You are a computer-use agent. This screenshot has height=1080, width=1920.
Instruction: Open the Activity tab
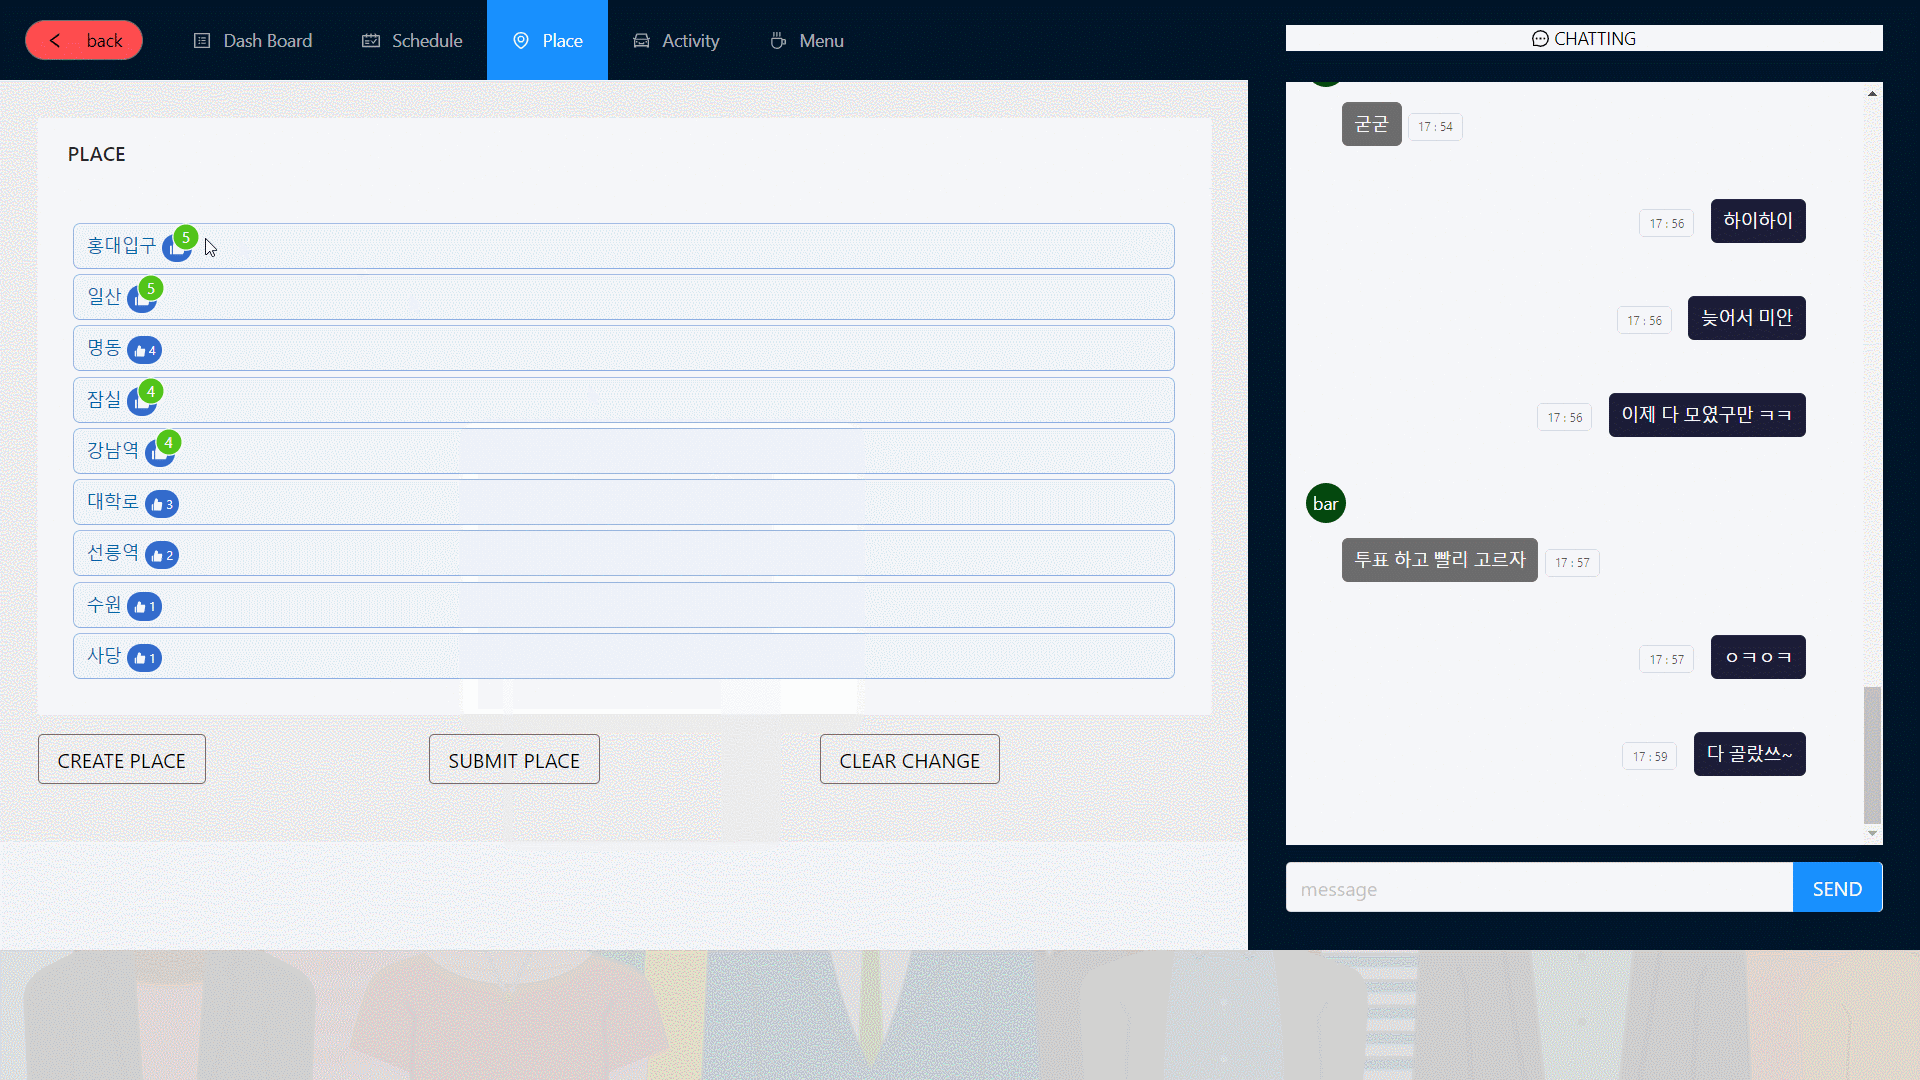tap(675, 40)
